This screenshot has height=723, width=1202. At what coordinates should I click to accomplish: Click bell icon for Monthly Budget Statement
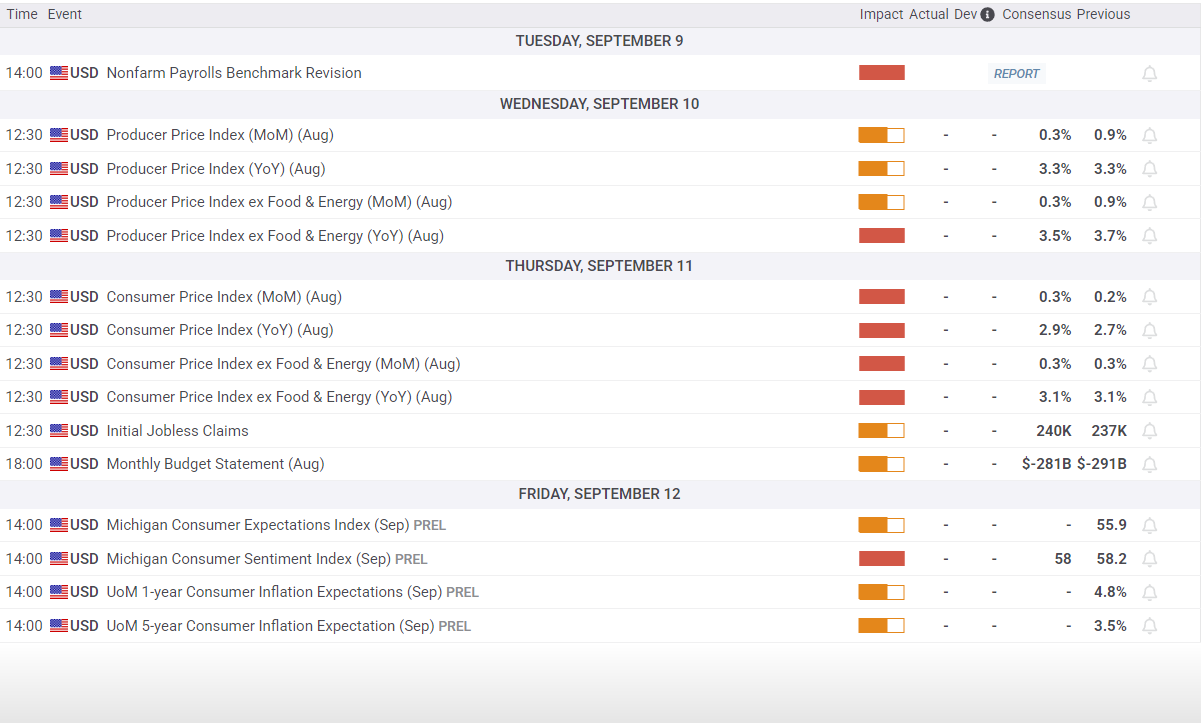coord(1150,464)
